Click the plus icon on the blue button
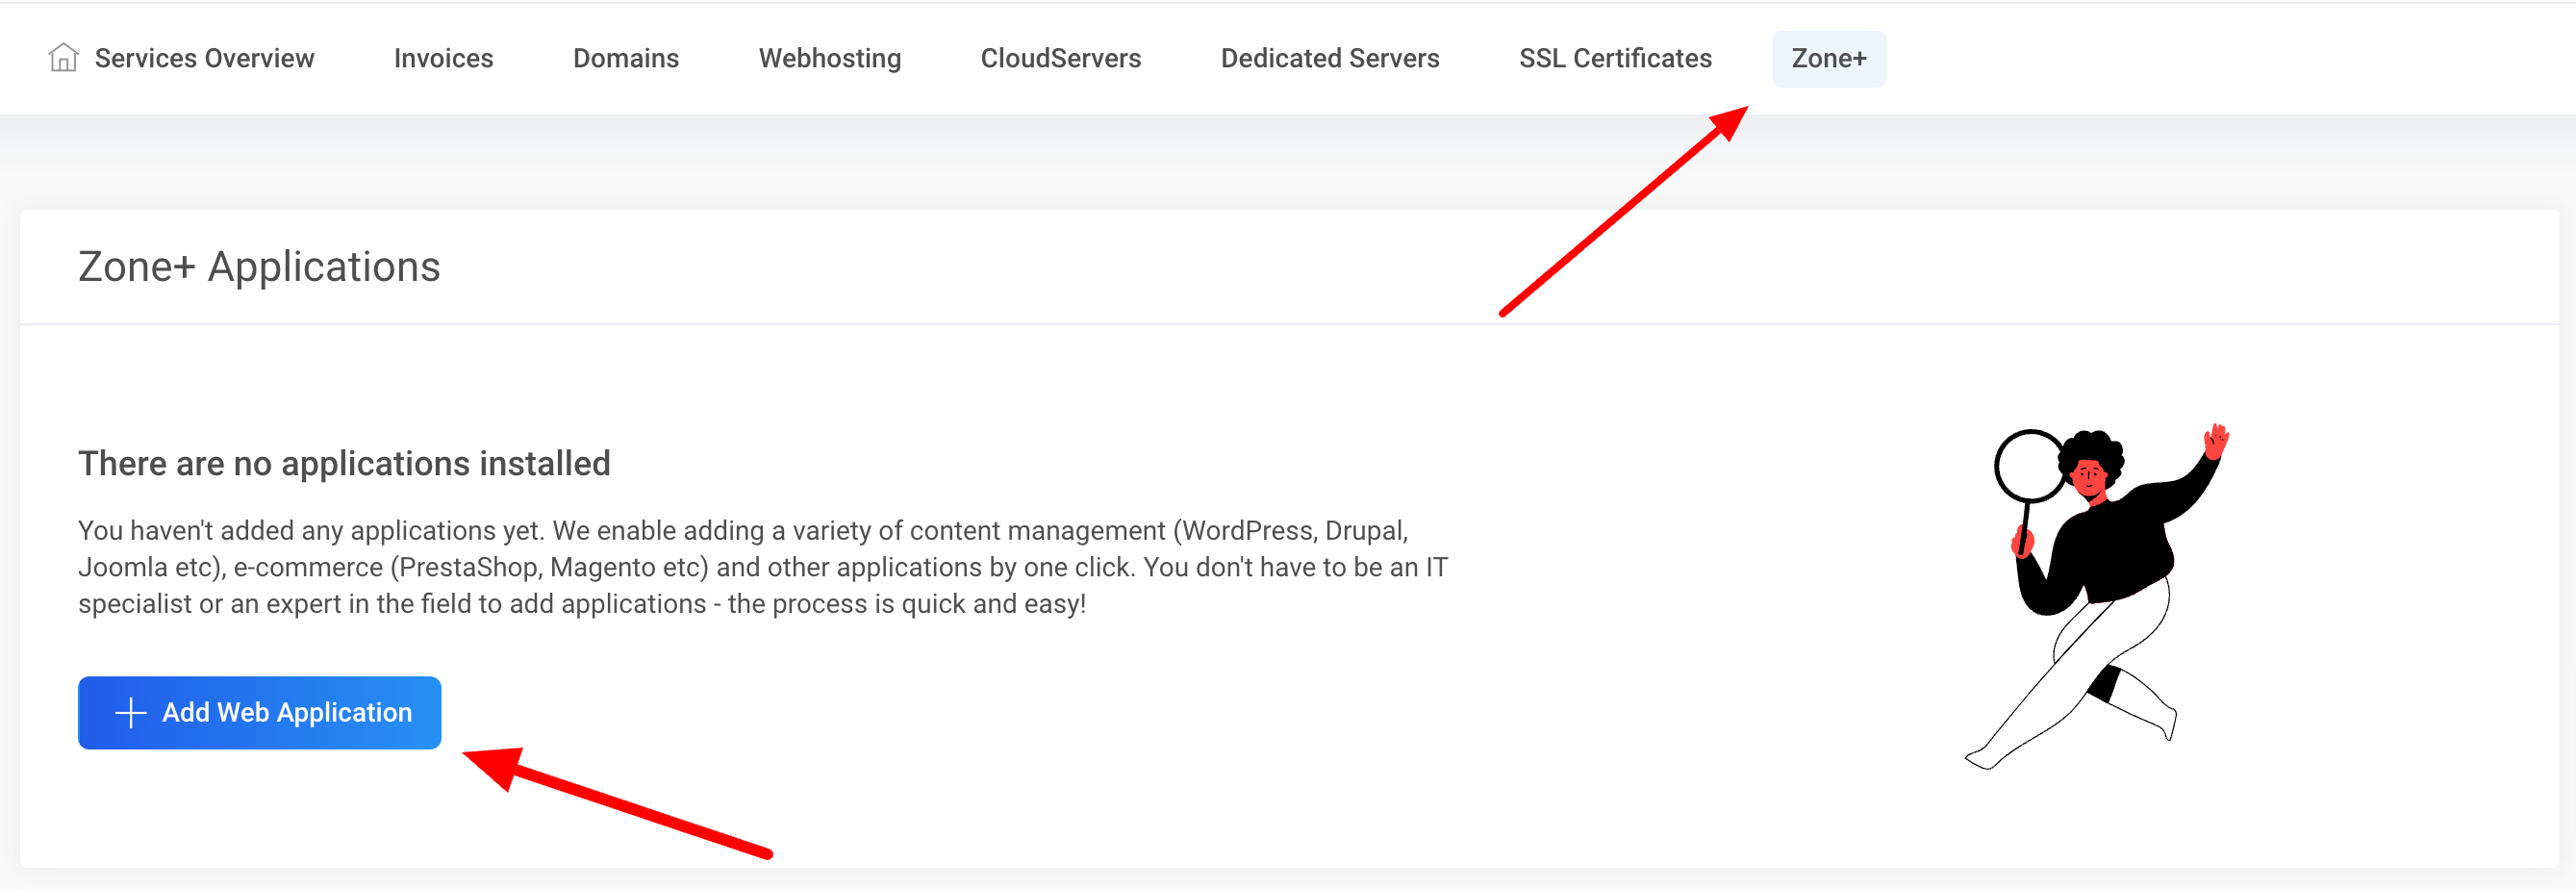 tap(131, 713)
